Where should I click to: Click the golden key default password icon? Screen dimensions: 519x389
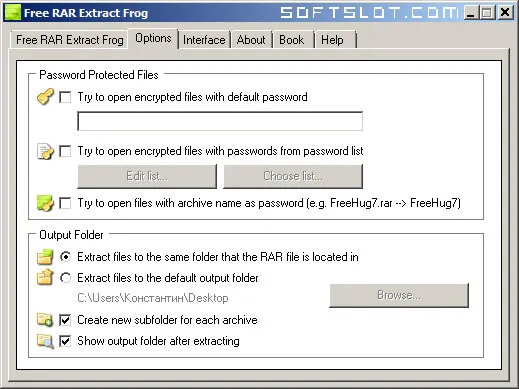pyautogui.click(x=45, y=97)
